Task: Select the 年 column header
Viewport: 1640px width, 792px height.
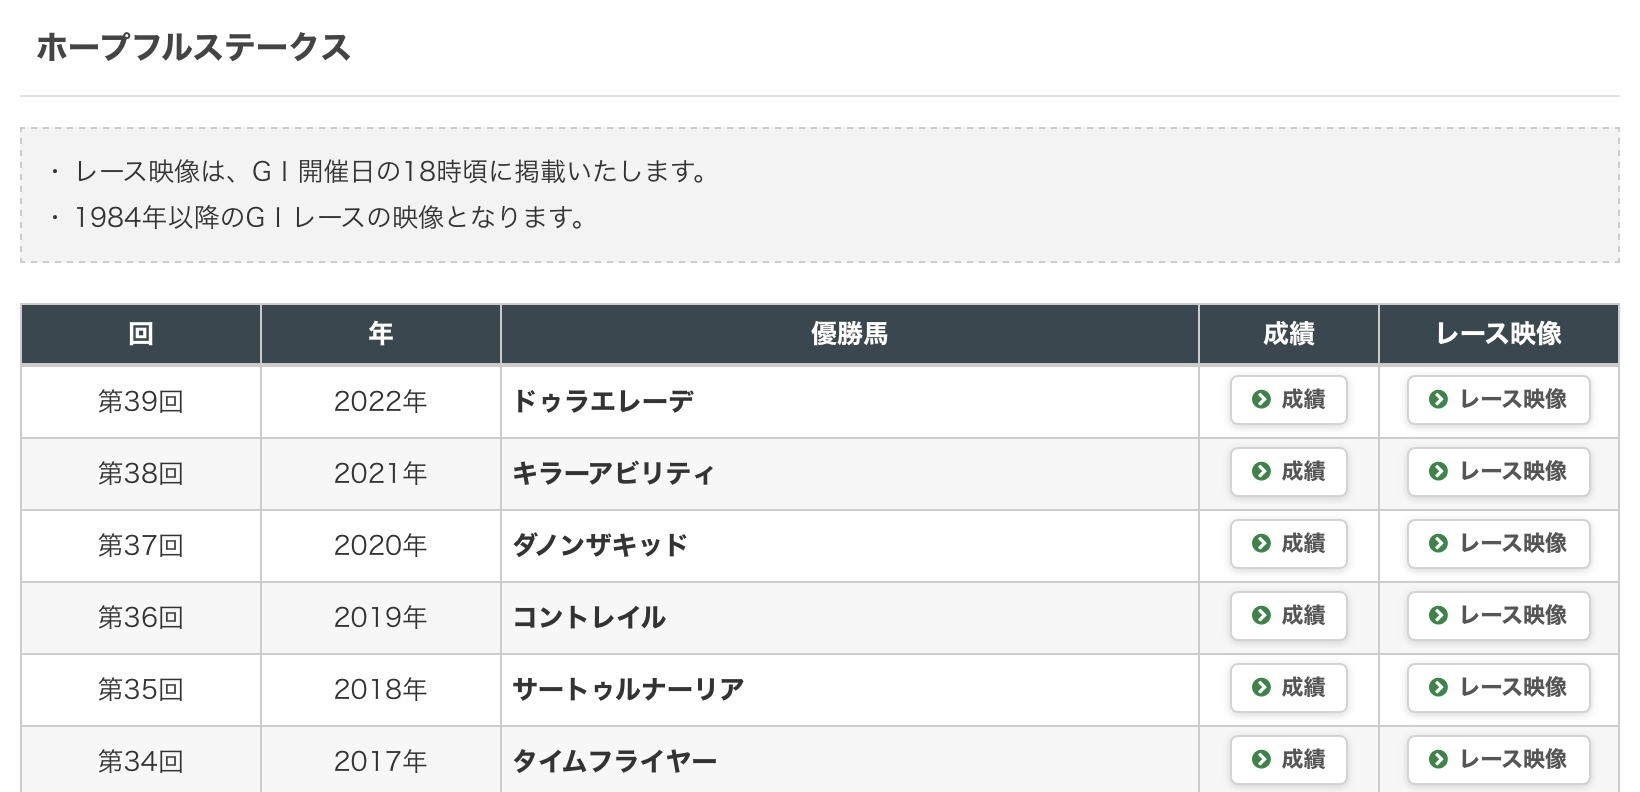Action: [x=380, y=334]
